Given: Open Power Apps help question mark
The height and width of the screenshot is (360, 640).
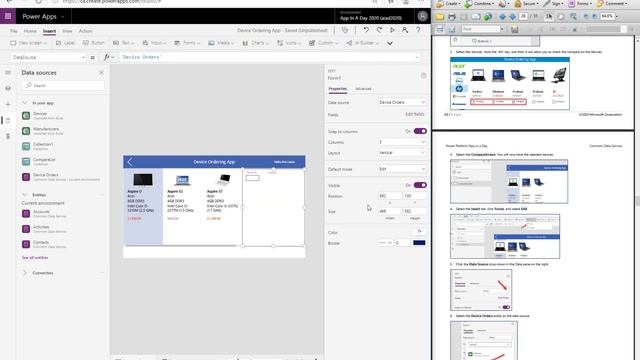Looking at the screenshot, I should [418, 30].
